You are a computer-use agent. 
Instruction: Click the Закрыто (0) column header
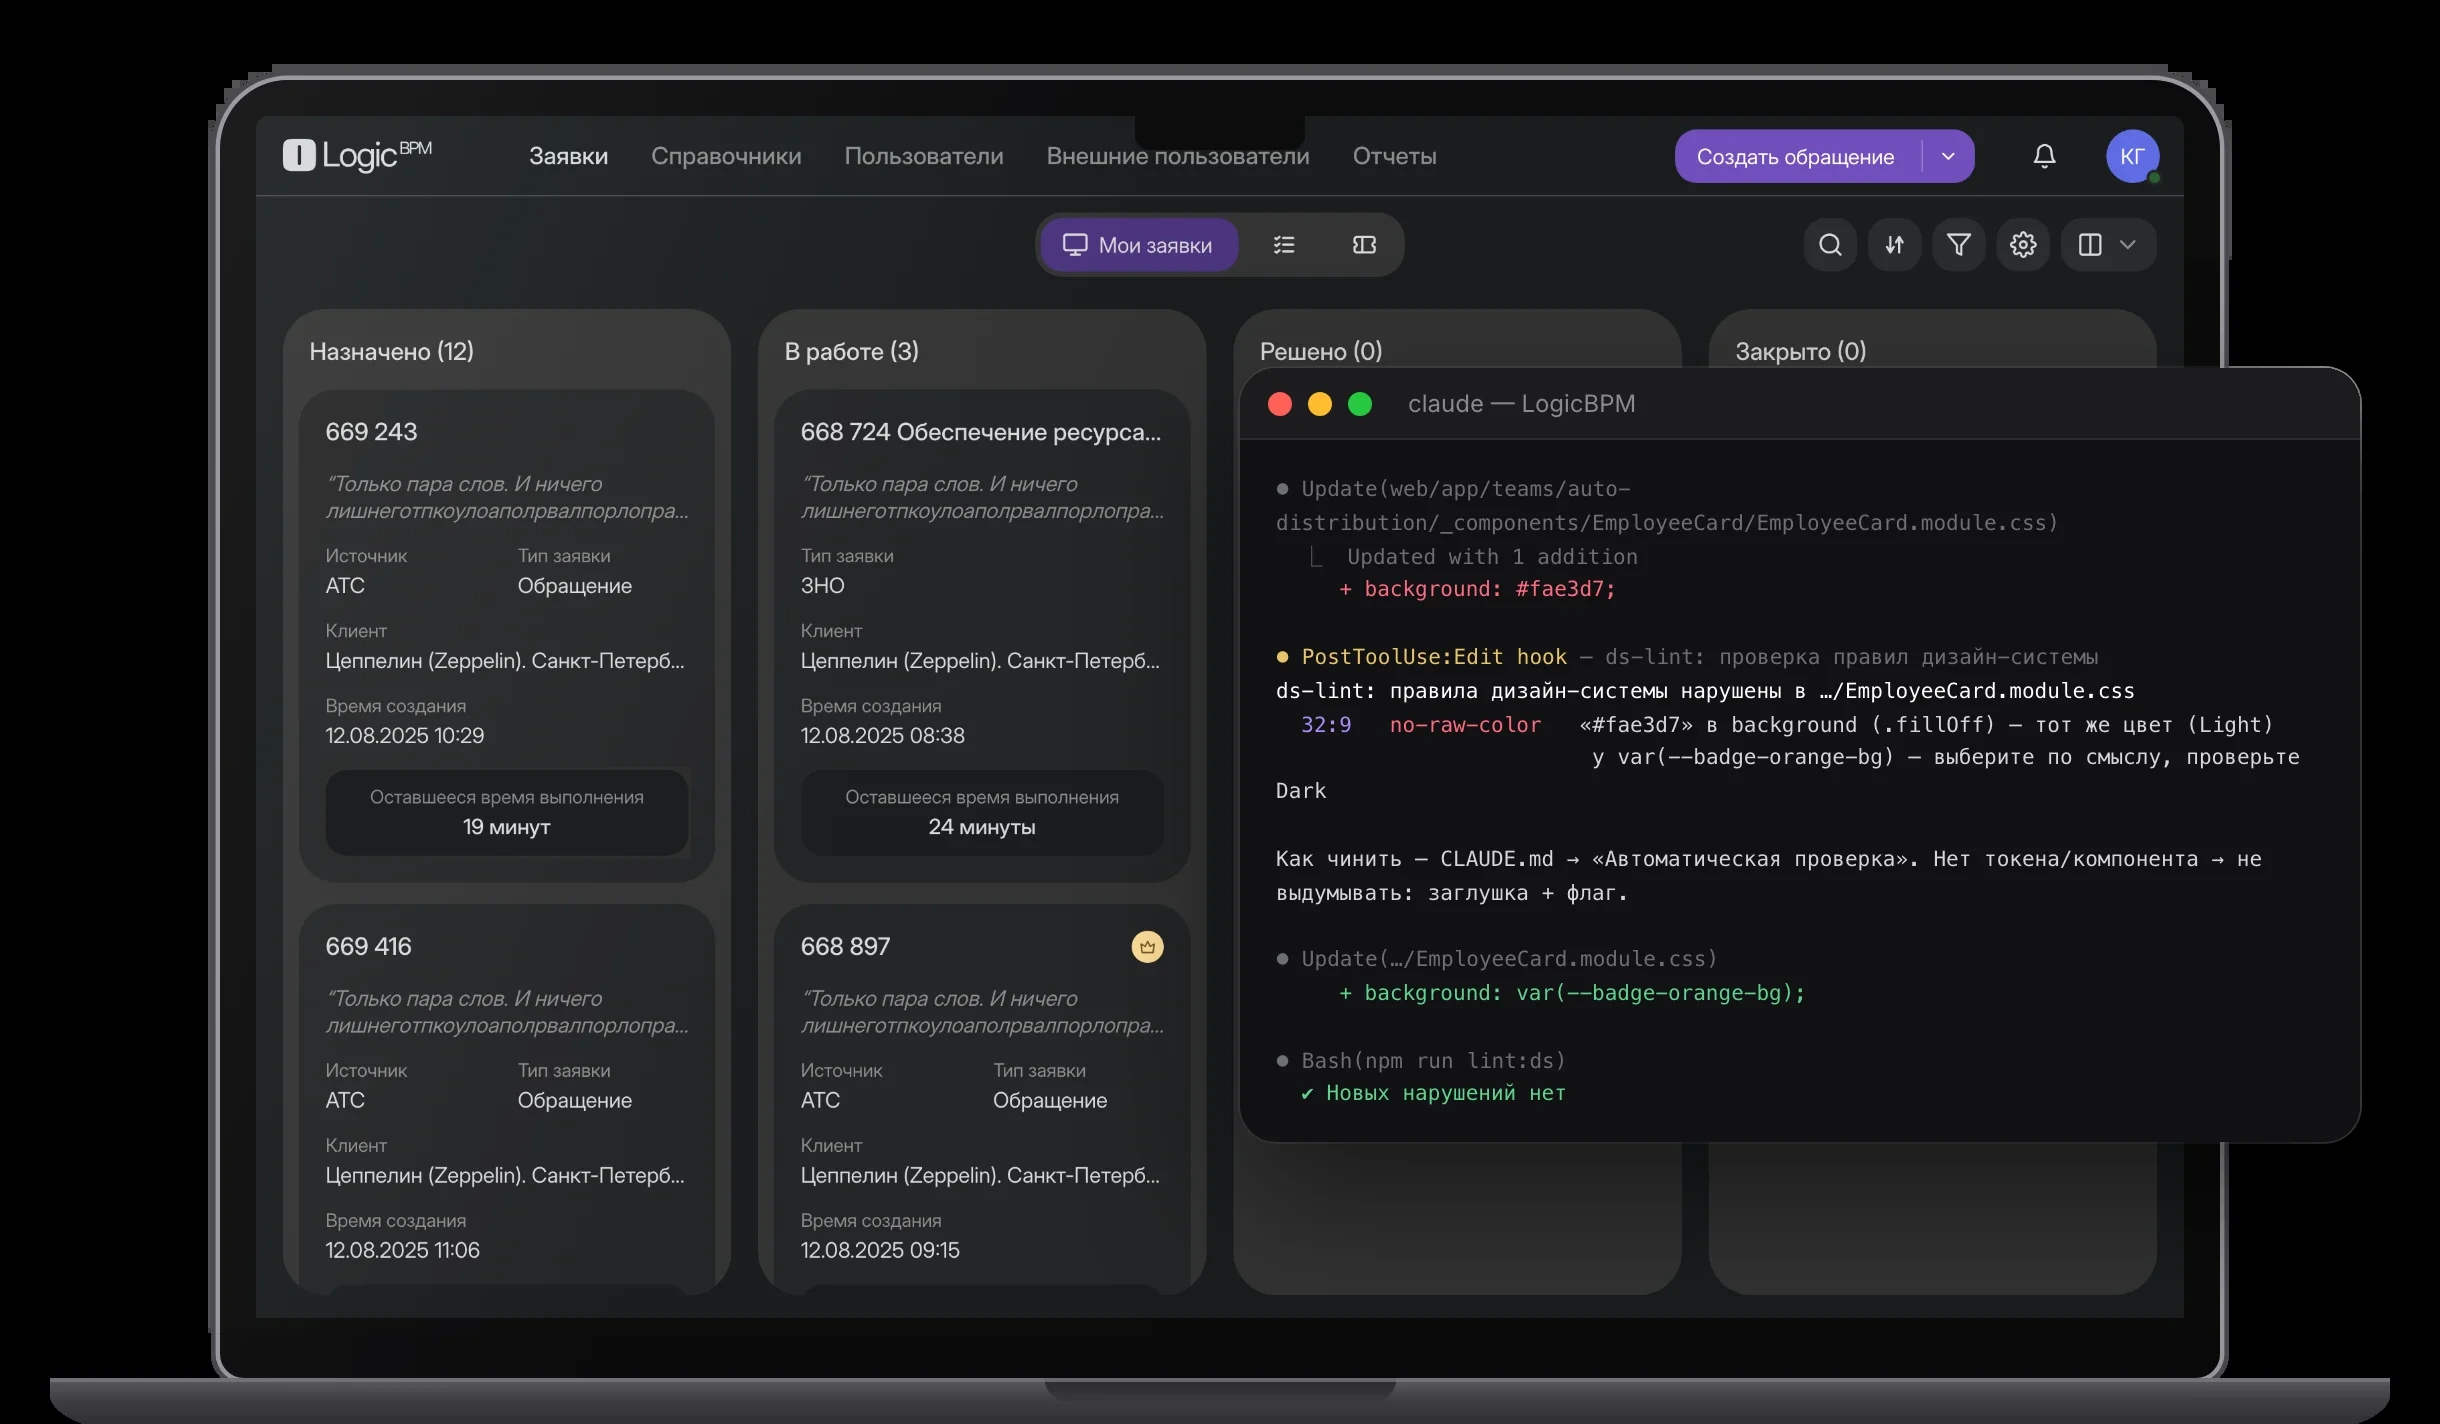[1800, 351]
